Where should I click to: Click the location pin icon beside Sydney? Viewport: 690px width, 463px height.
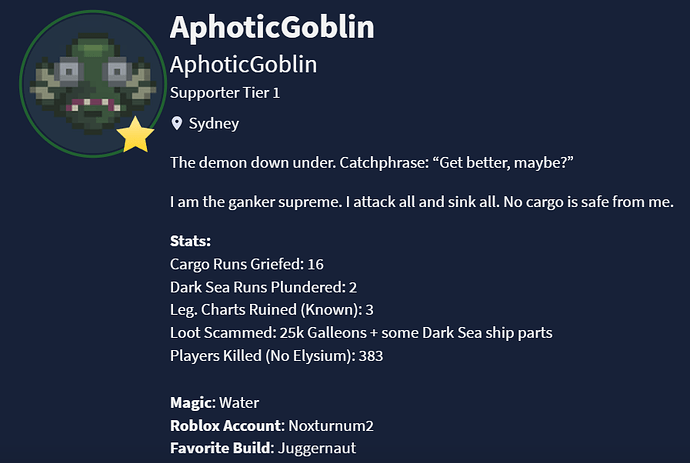177,124
